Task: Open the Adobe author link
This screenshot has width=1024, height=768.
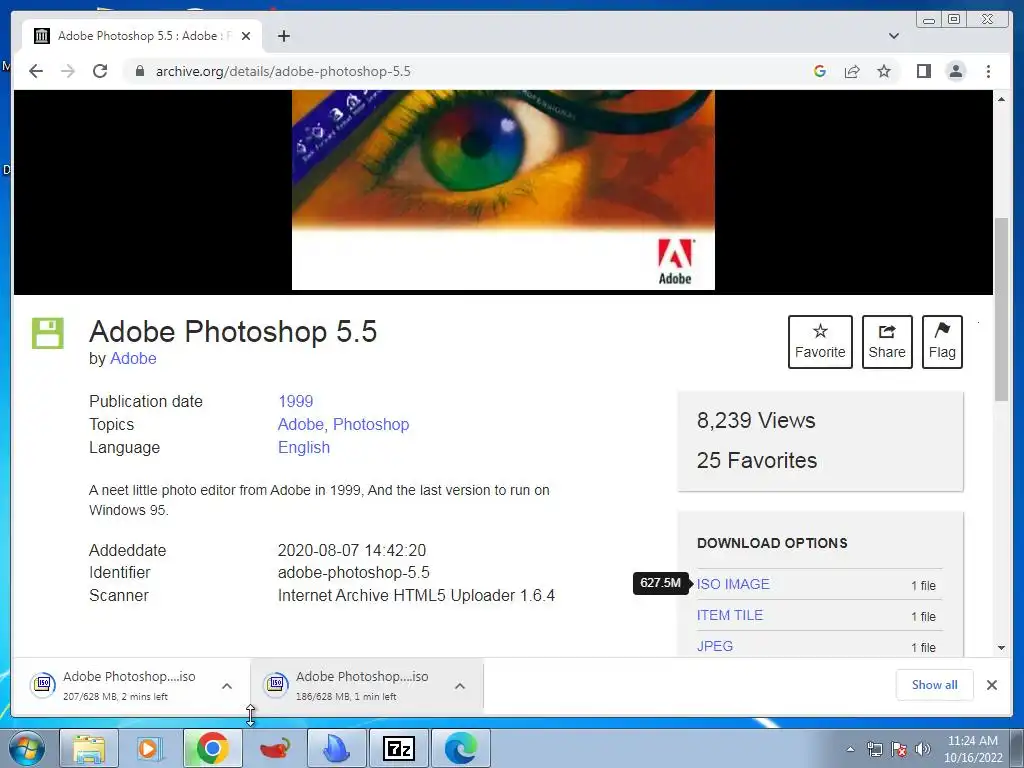Action: 133,359
